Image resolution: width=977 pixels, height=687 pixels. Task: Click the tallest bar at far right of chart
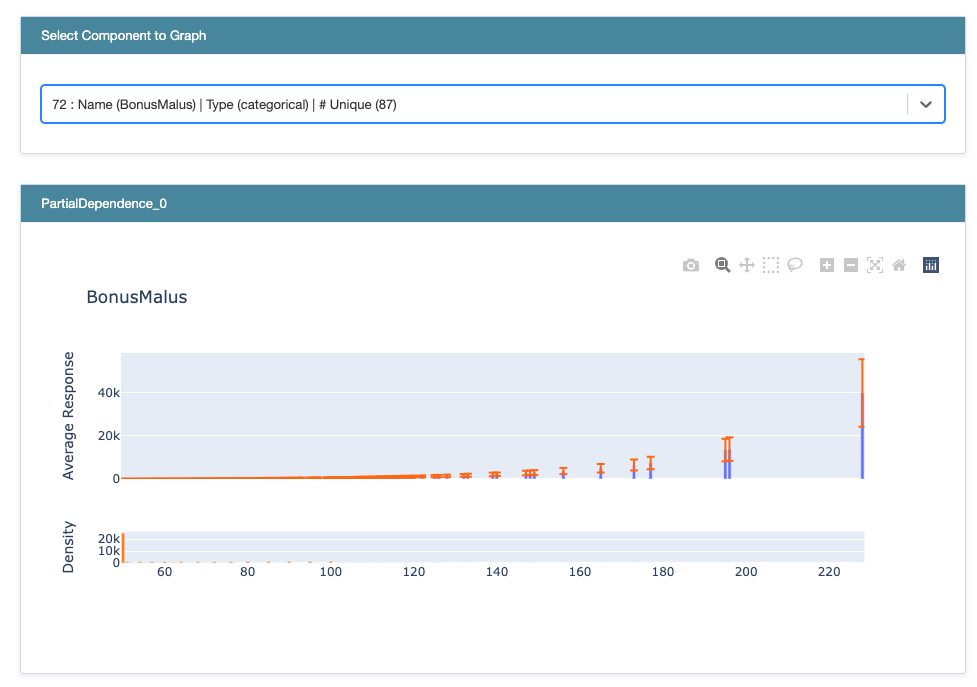(x=862, y=440)
